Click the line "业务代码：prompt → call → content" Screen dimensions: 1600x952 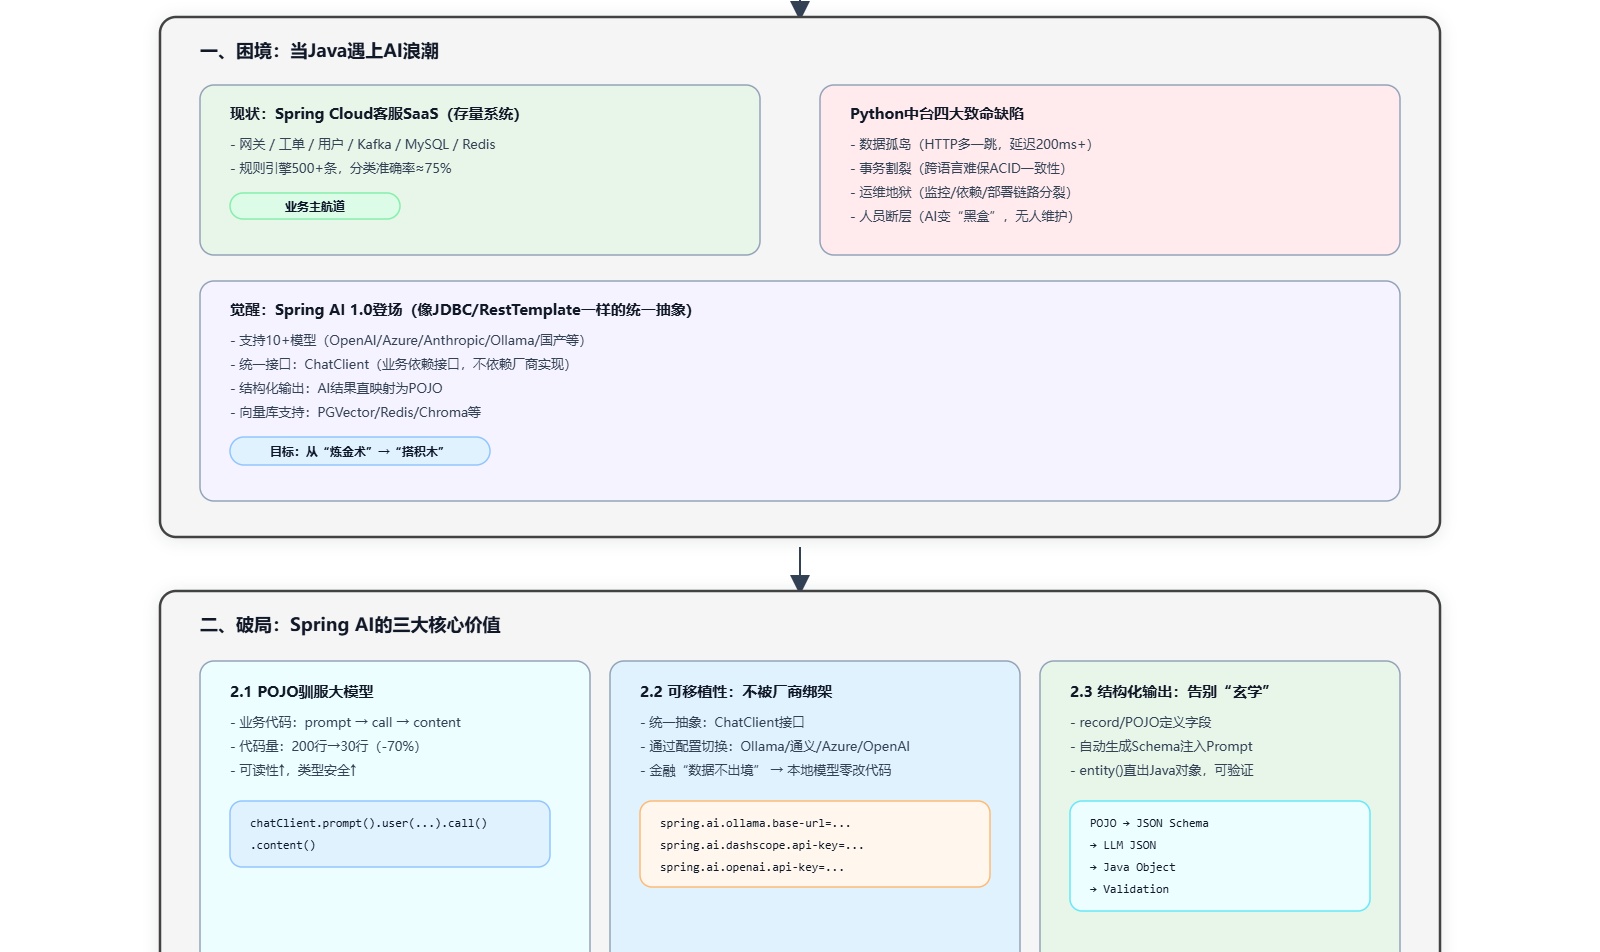(346, 722)
